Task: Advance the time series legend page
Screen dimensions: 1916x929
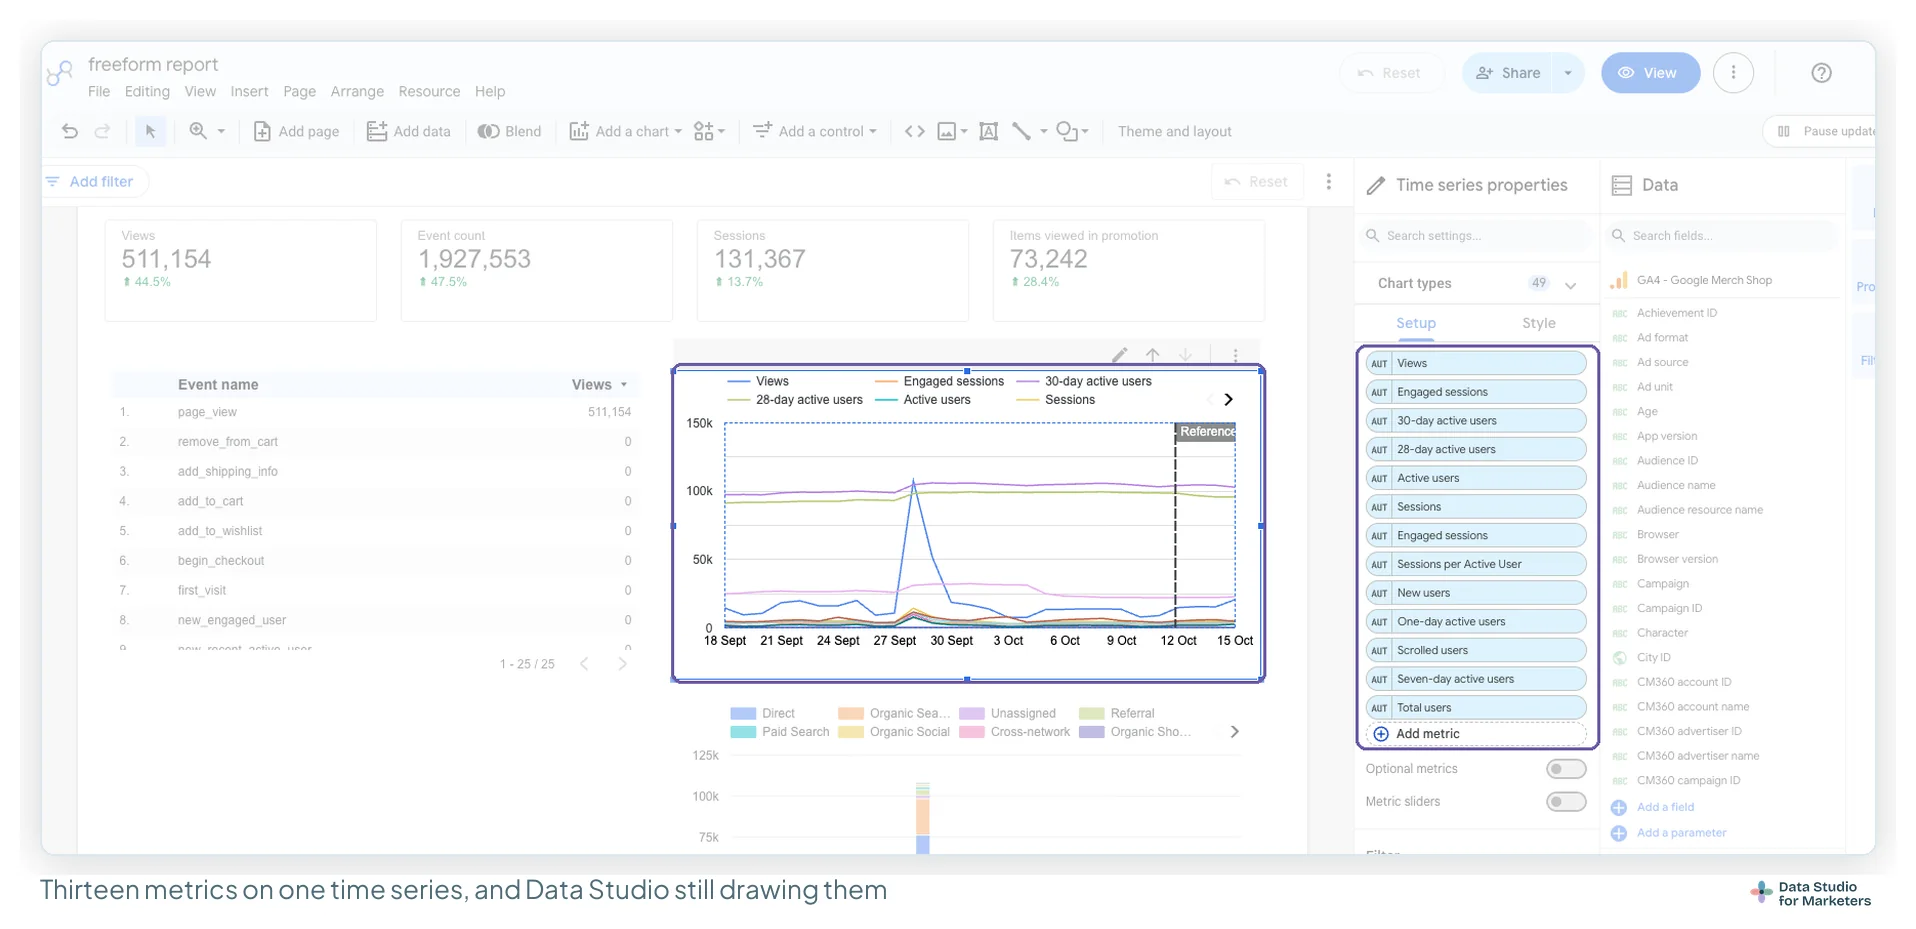Action: [x=1228, y=399]
